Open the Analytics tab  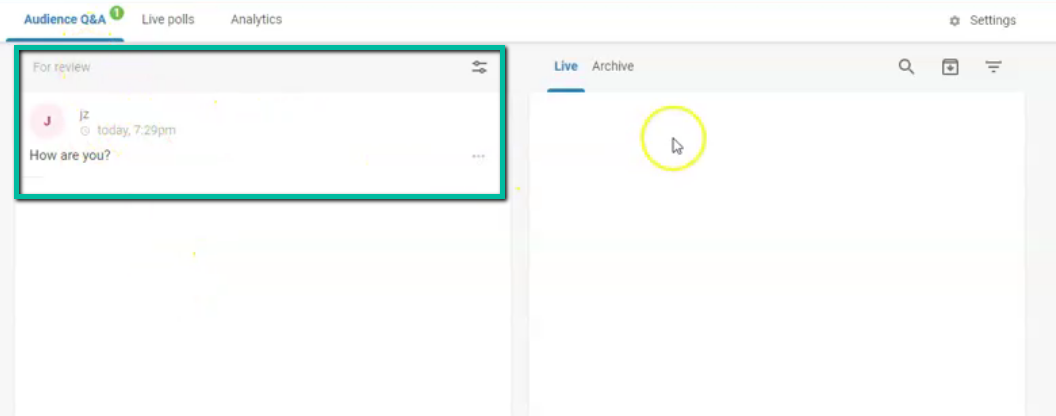256,20
